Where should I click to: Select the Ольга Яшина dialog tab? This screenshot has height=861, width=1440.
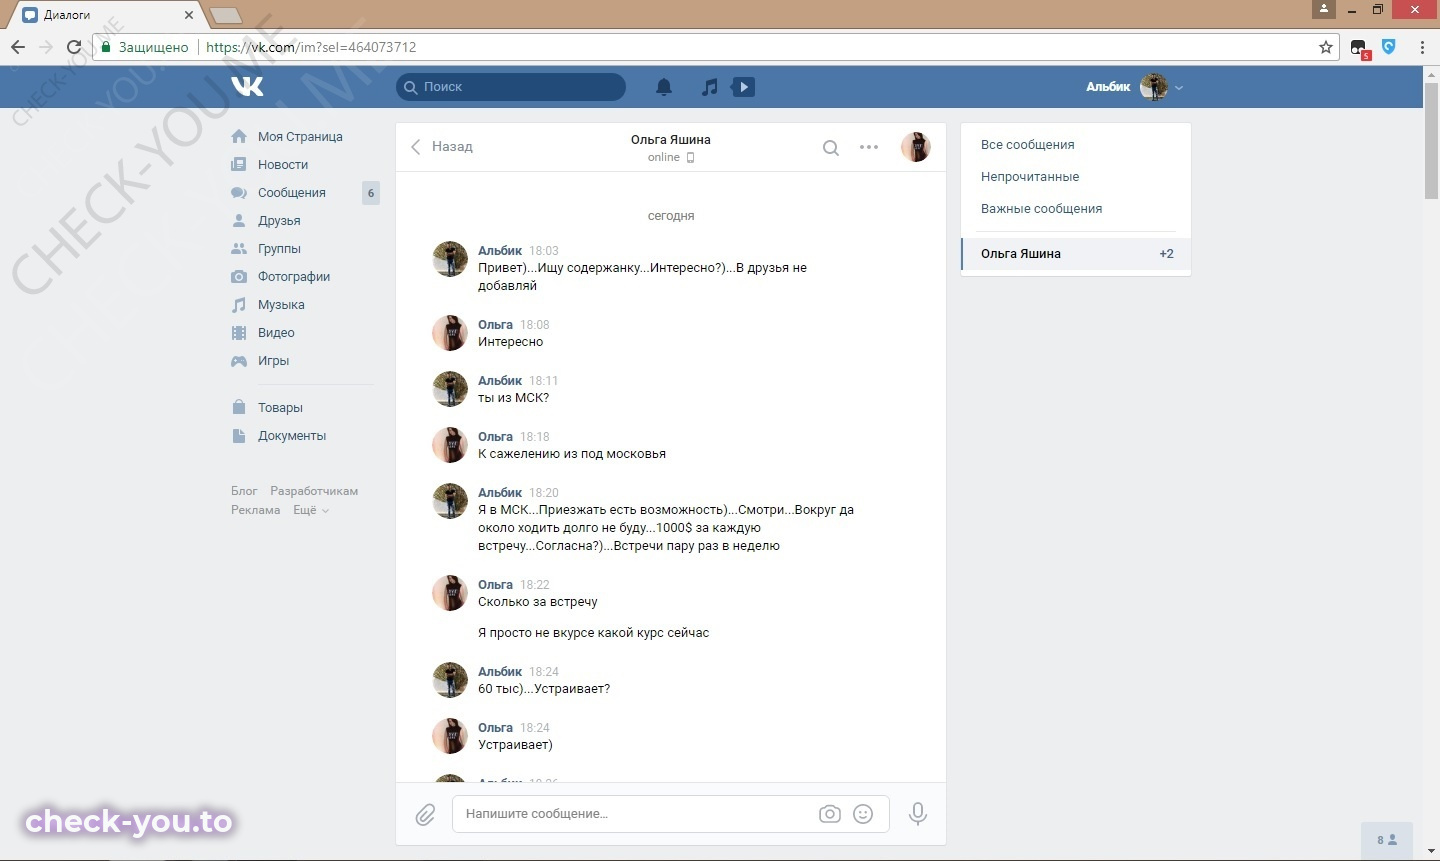point(1076,254)
